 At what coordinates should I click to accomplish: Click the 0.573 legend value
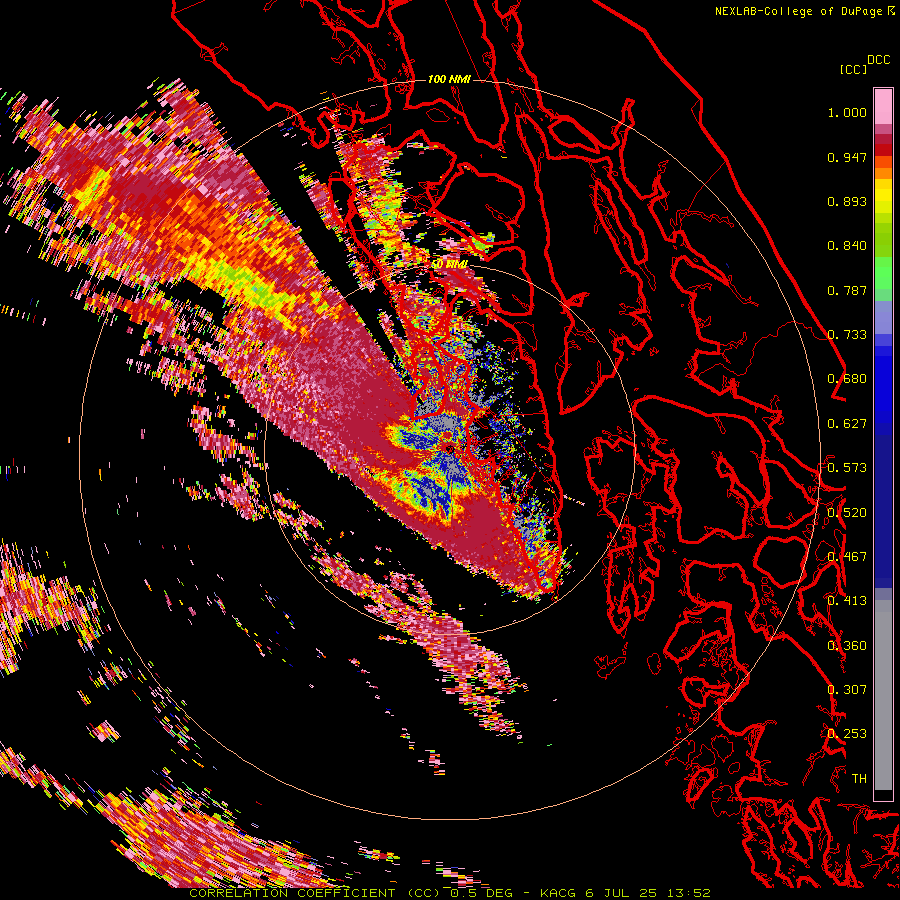tap(847, 468)
